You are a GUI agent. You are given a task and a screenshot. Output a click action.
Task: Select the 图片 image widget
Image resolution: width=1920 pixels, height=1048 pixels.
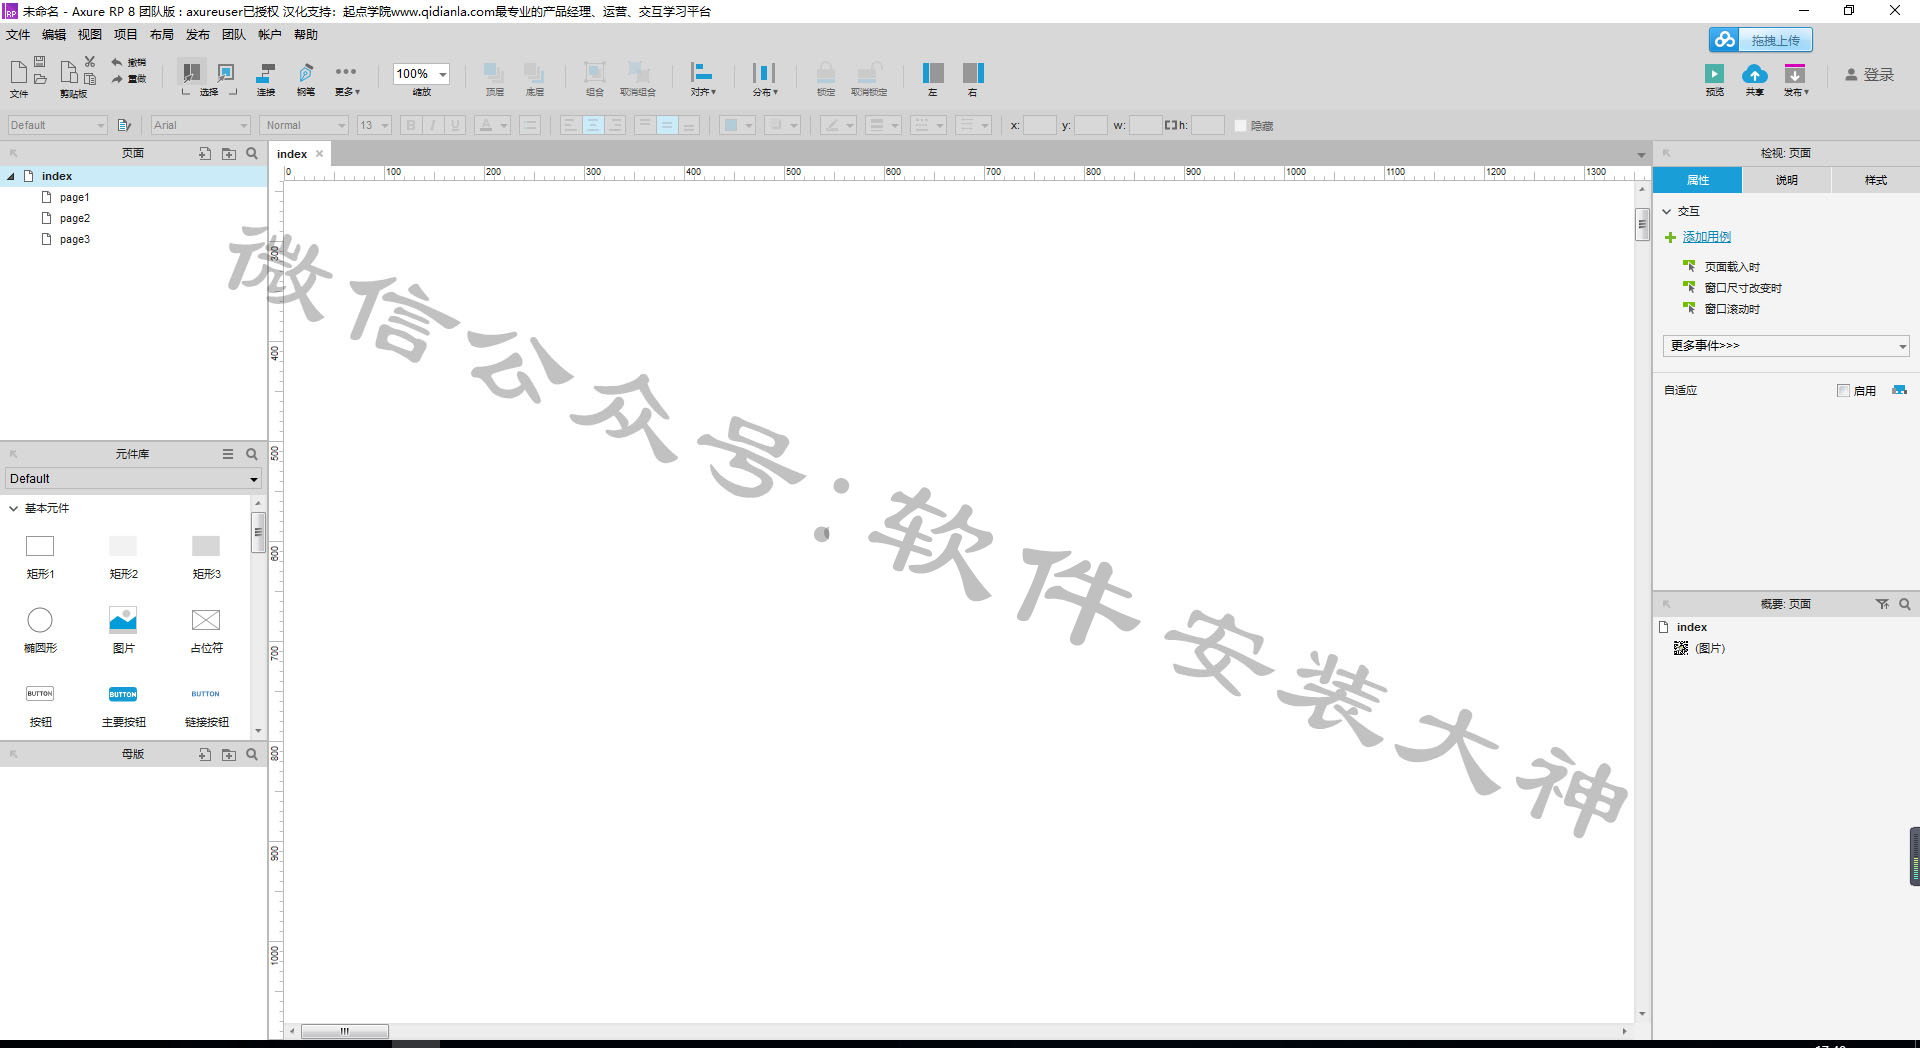pyautogui.click(x=123, y=630)
